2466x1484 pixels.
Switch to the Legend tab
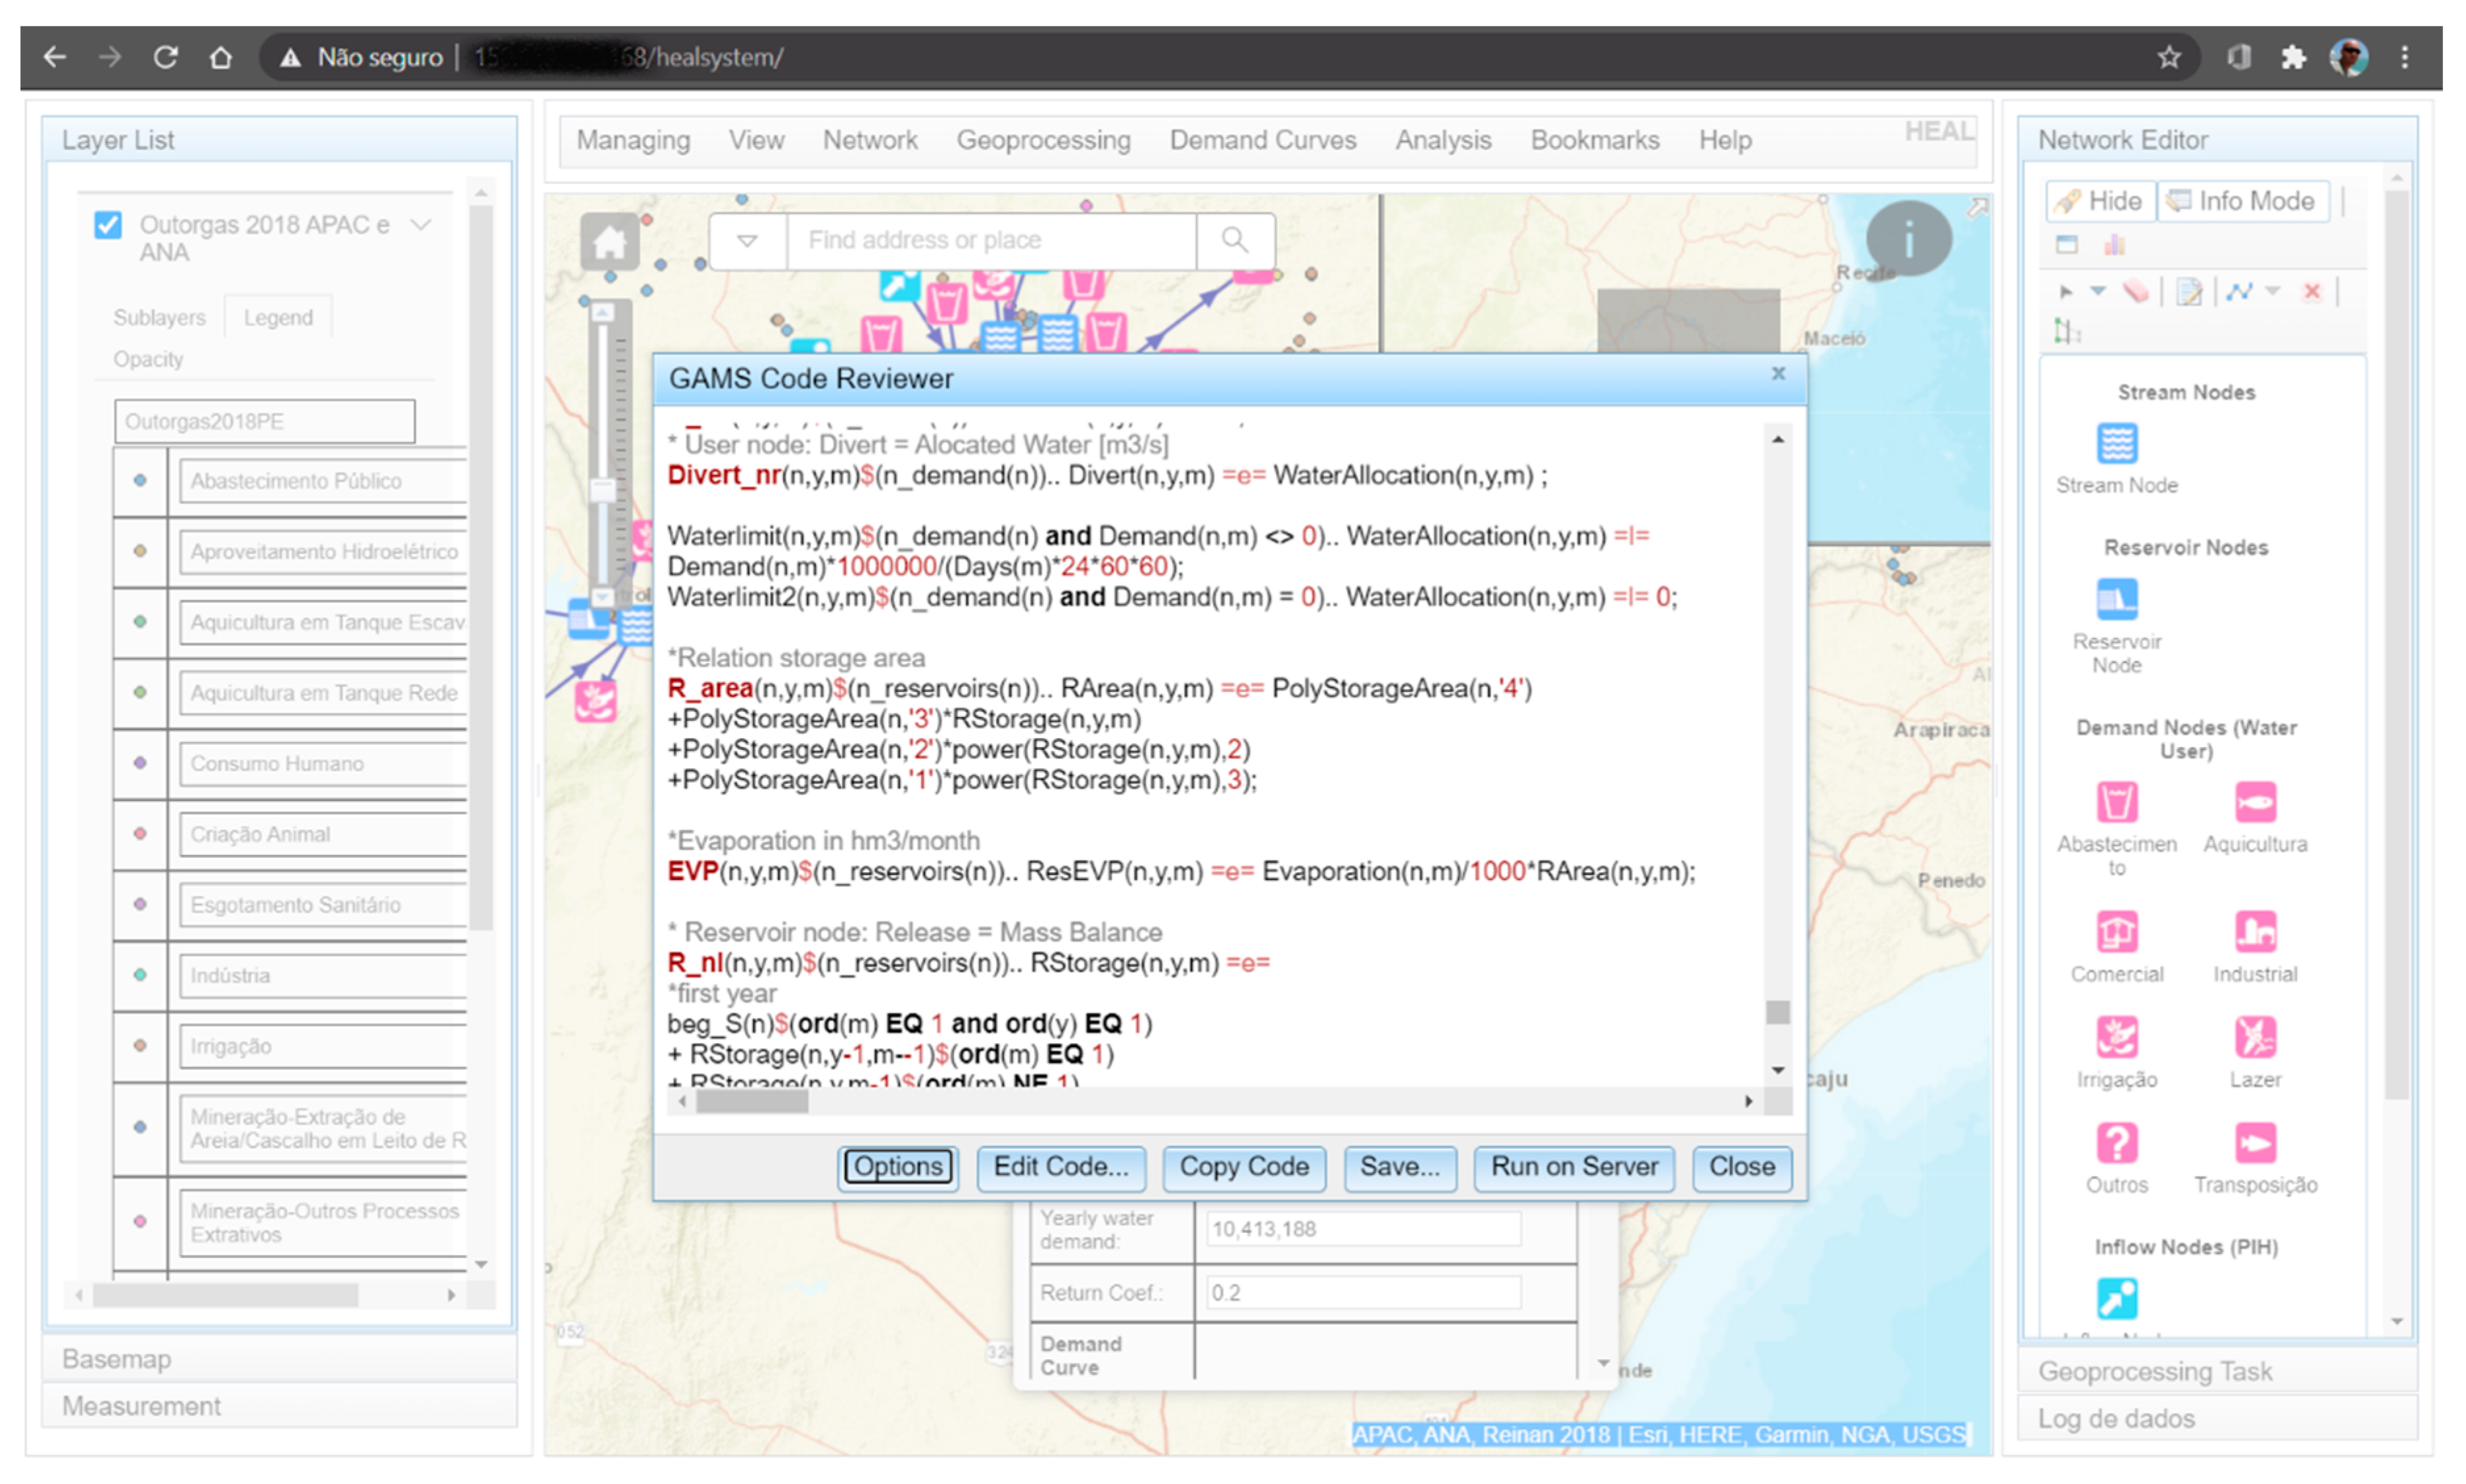(x=278, y=318)
